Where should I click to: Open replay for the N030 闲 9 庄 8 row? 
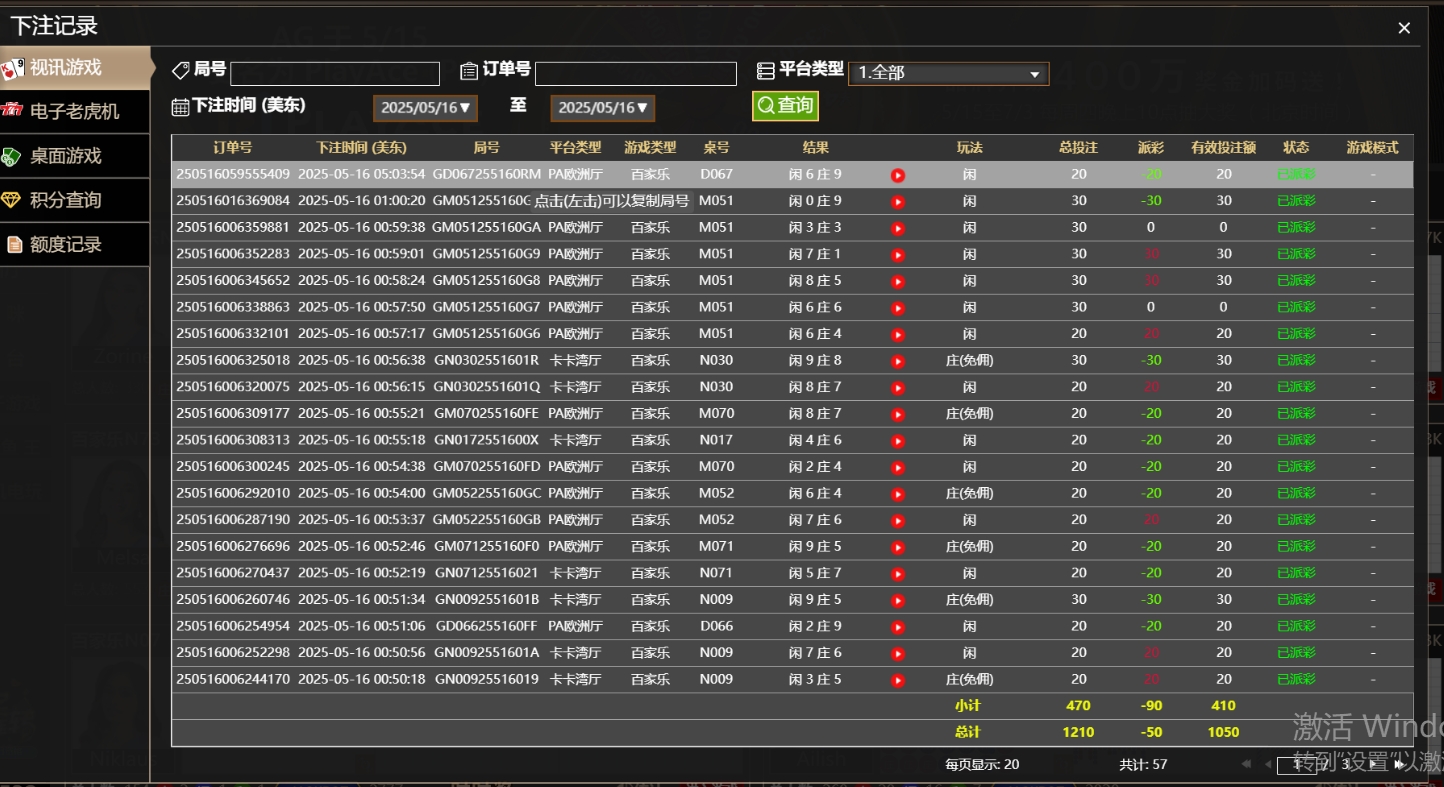(898, 361)
